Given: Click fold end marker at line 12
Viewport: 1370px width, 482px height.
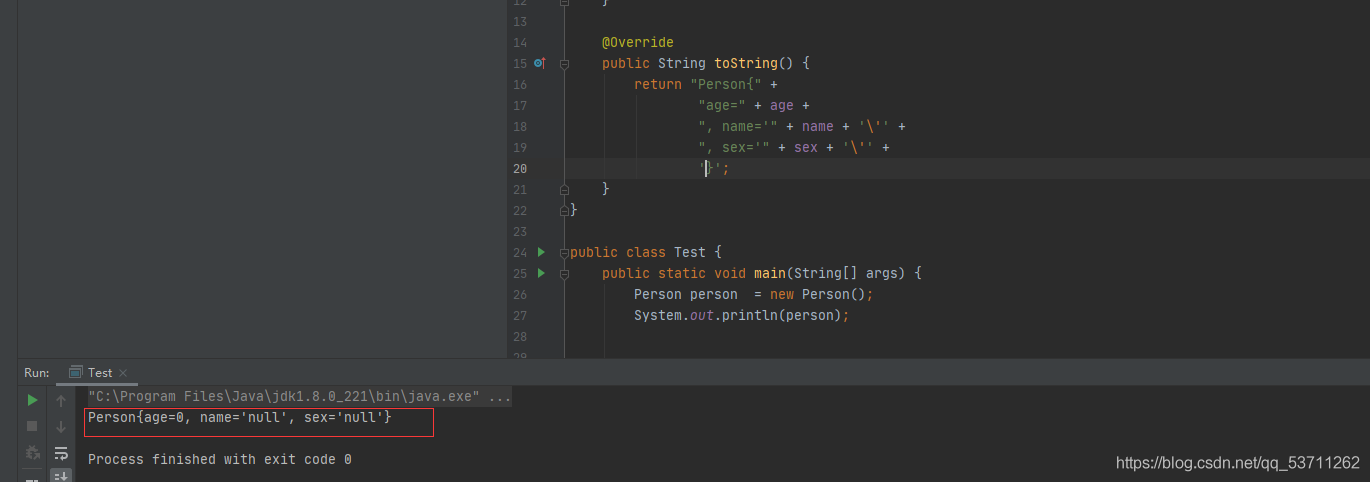Looking at the screenshot, I should [x=564, y=3].
